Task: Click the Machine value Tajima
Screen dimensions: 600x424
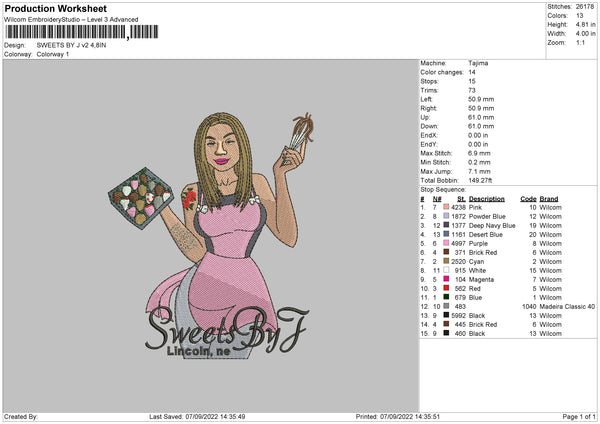Action: point(478,63)
